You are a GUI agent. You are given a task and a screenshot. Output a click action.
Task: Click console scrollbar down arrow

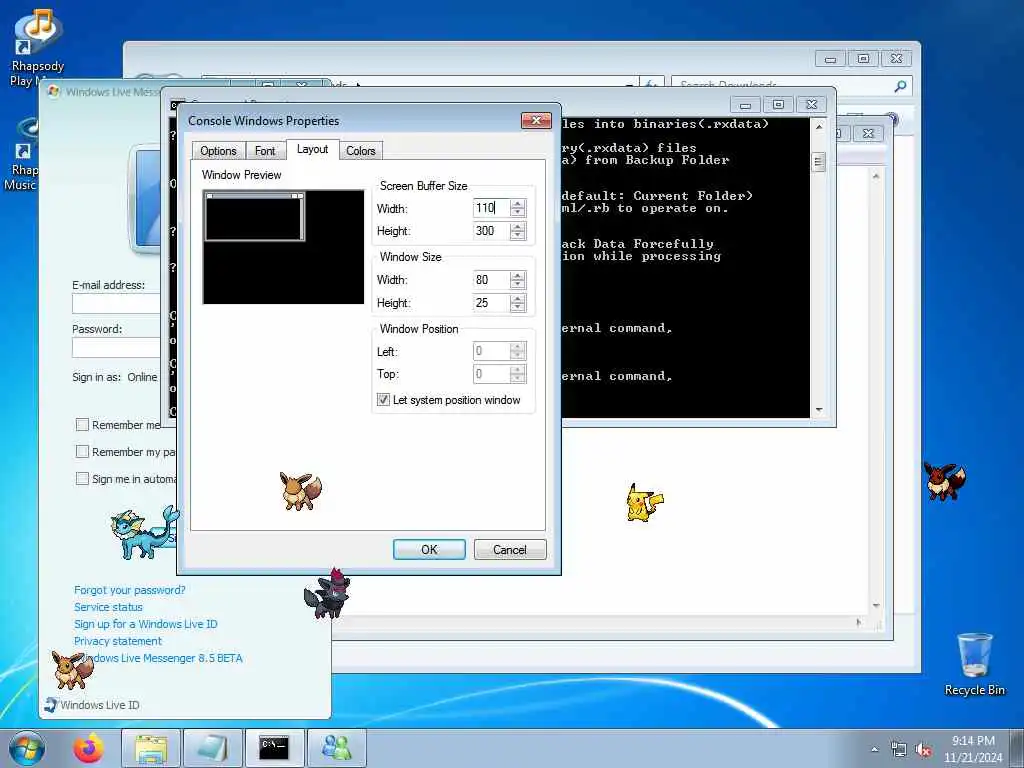pos(818,410)
